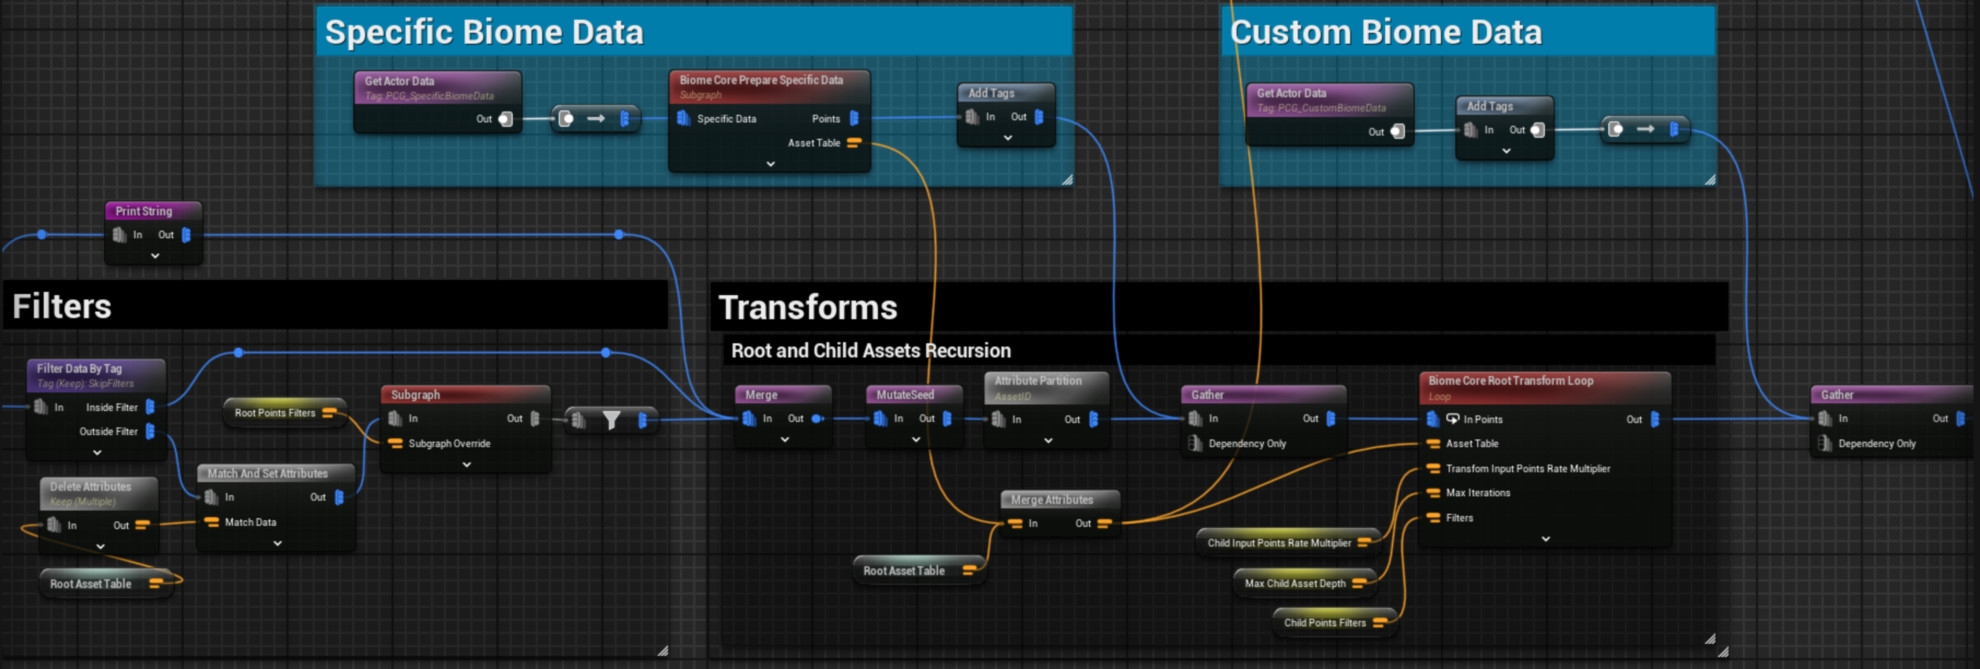Click the Inside Filter output pin
This screenshot has height=669, width=1980.
point(150,407)
